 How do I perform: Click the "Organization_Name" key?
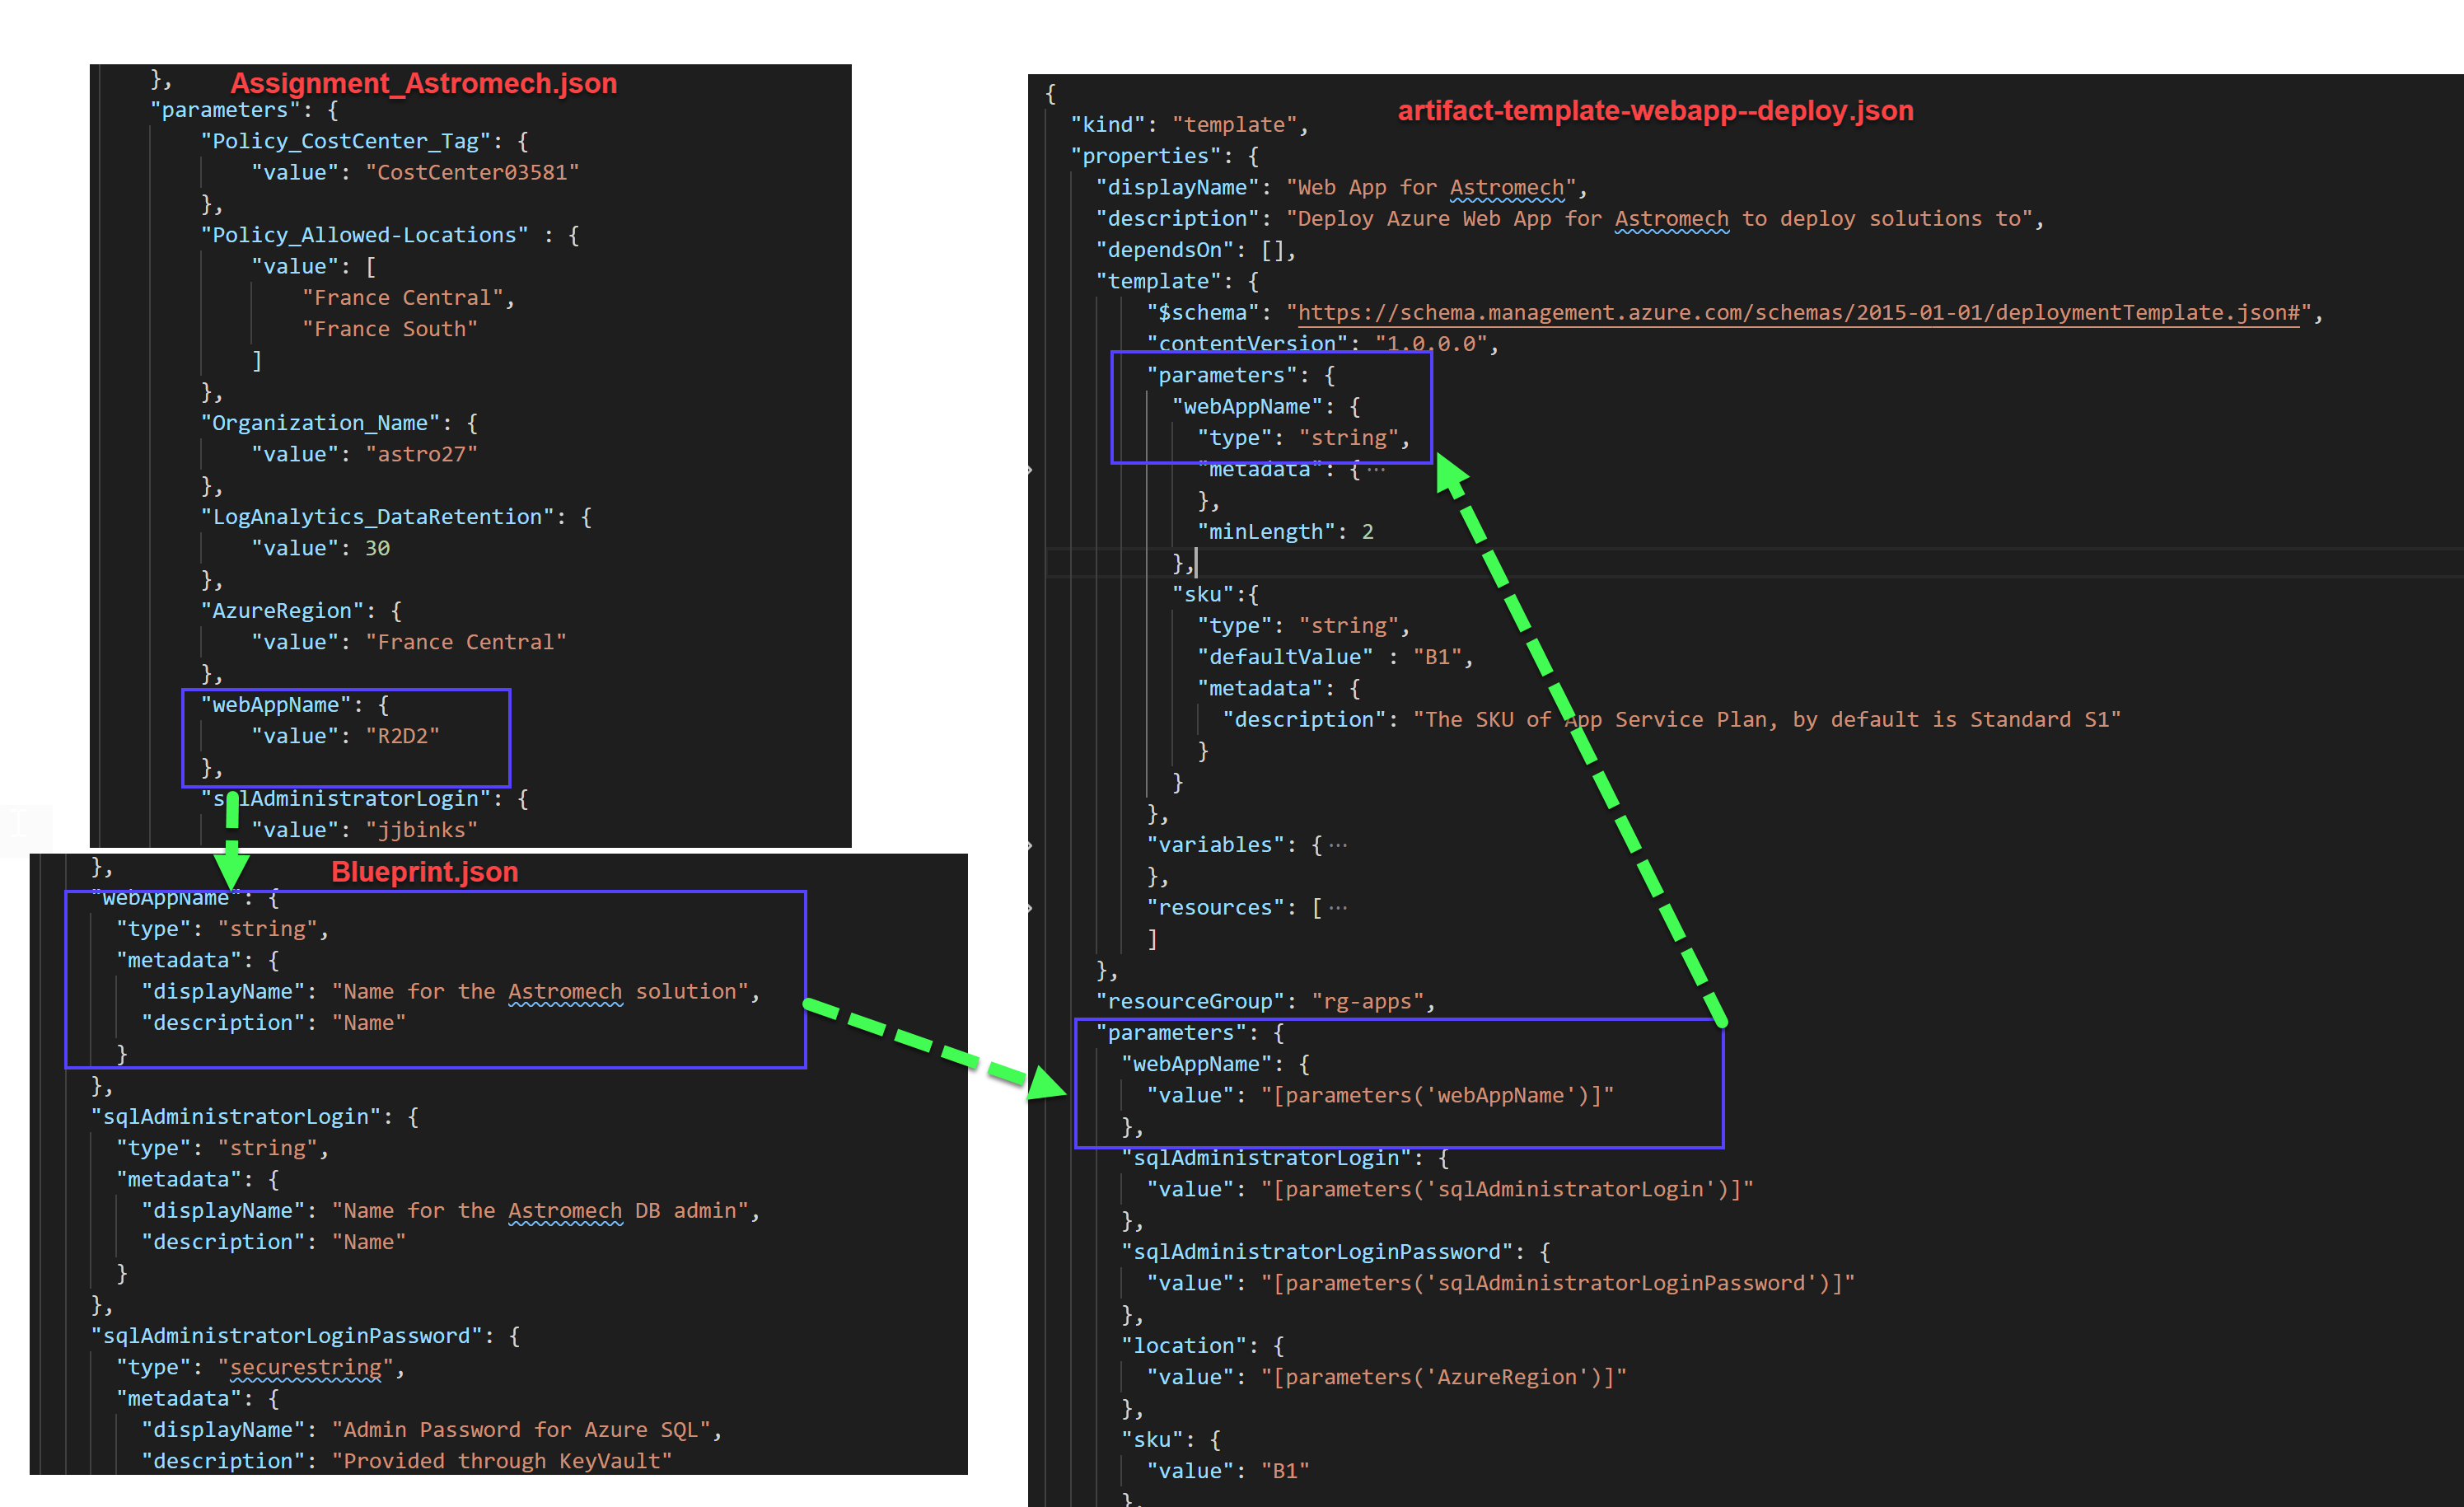(x=320, y=423)
